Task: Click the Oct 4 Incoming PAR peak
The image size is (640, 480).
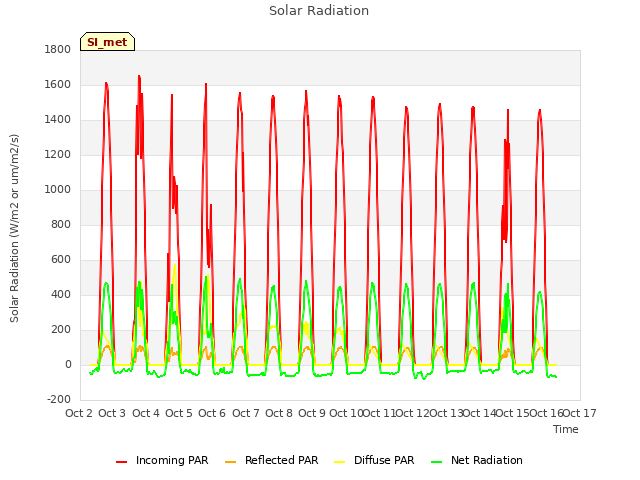Action: [139, 76]
